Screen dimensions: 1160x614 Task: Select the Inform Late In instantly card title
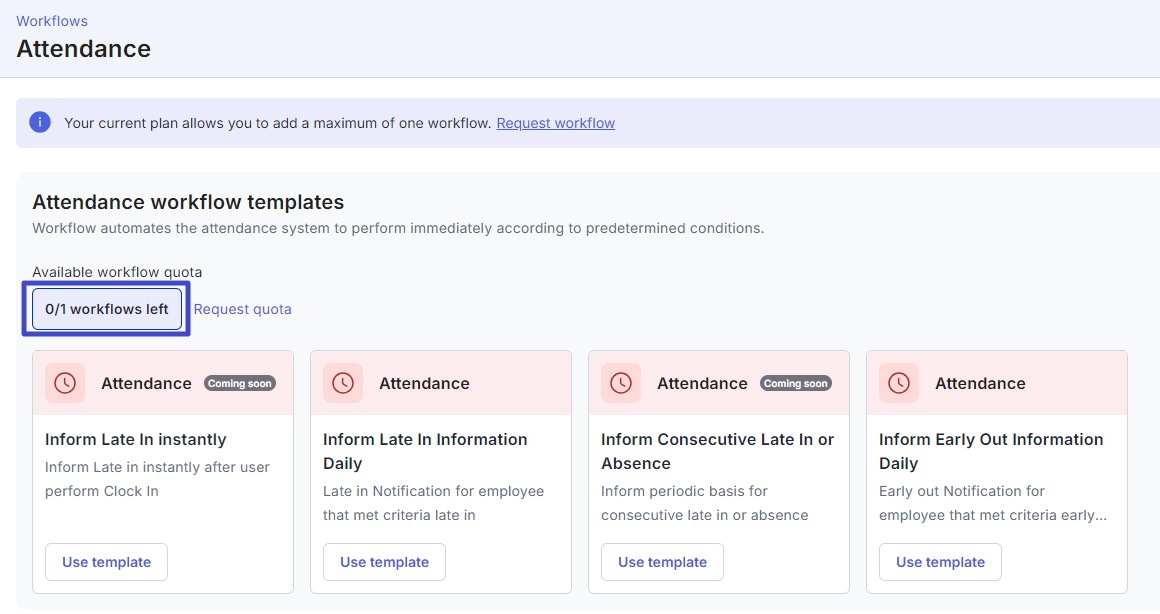(x=135, y=439)
